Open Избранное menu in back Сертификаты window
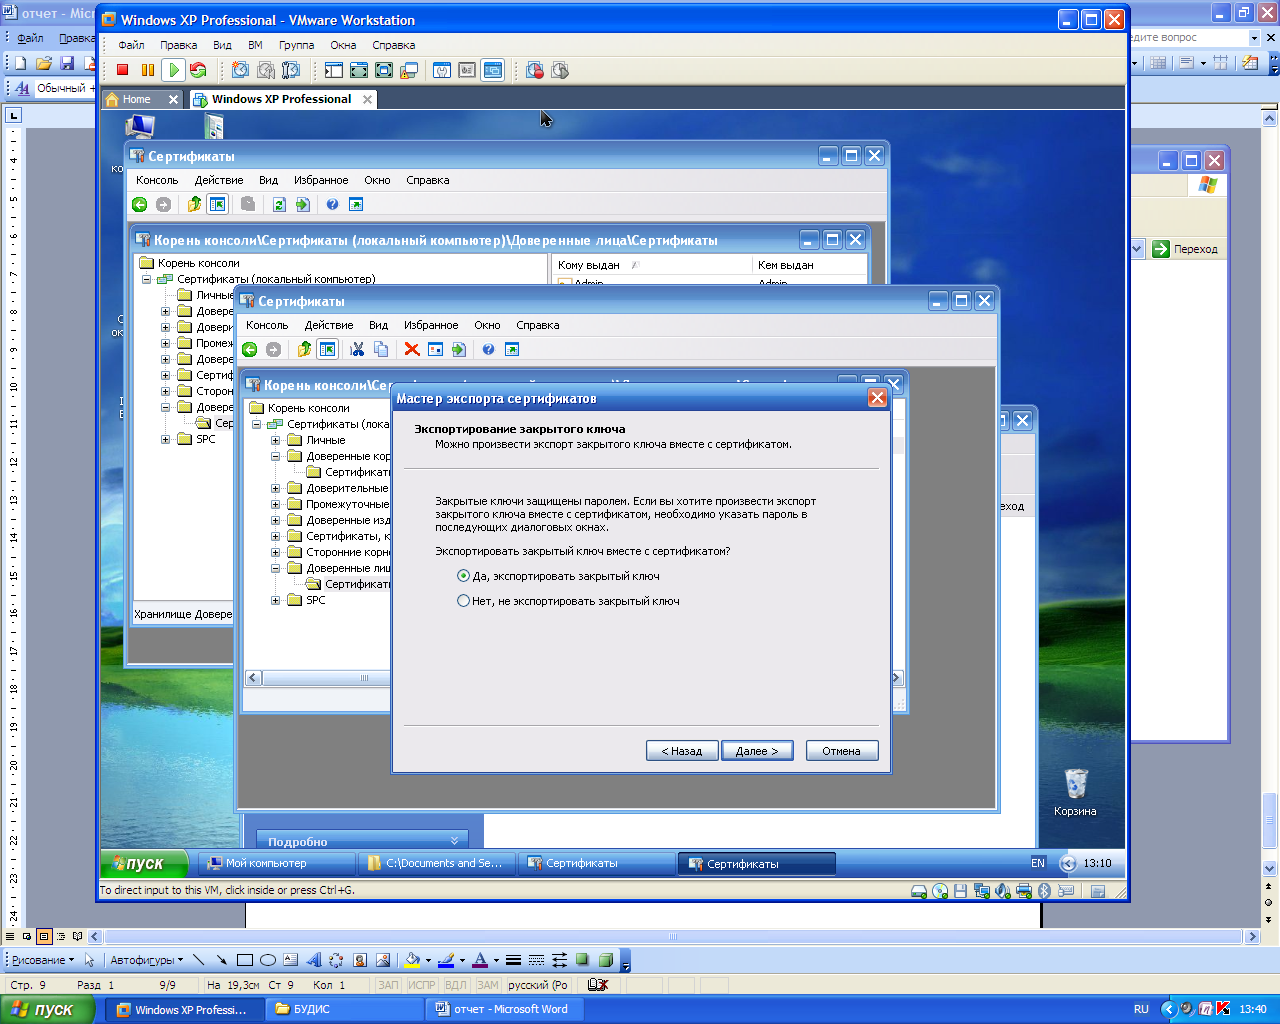 [x=321, y=180]
